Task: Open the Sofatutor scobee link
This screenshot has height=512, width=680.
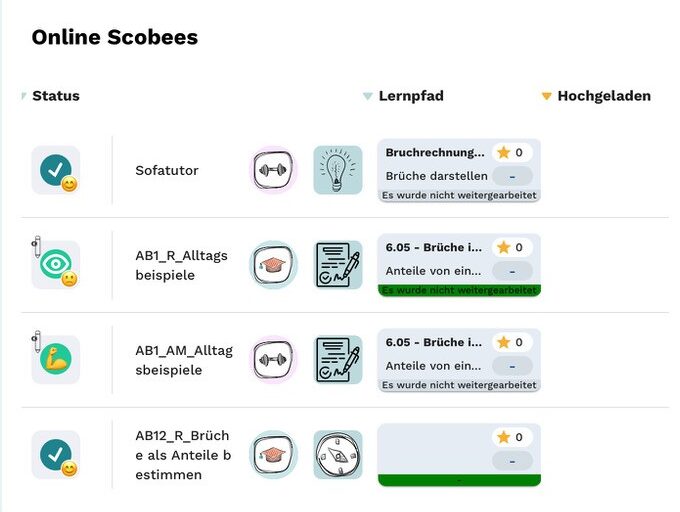Action: (167, 171)
